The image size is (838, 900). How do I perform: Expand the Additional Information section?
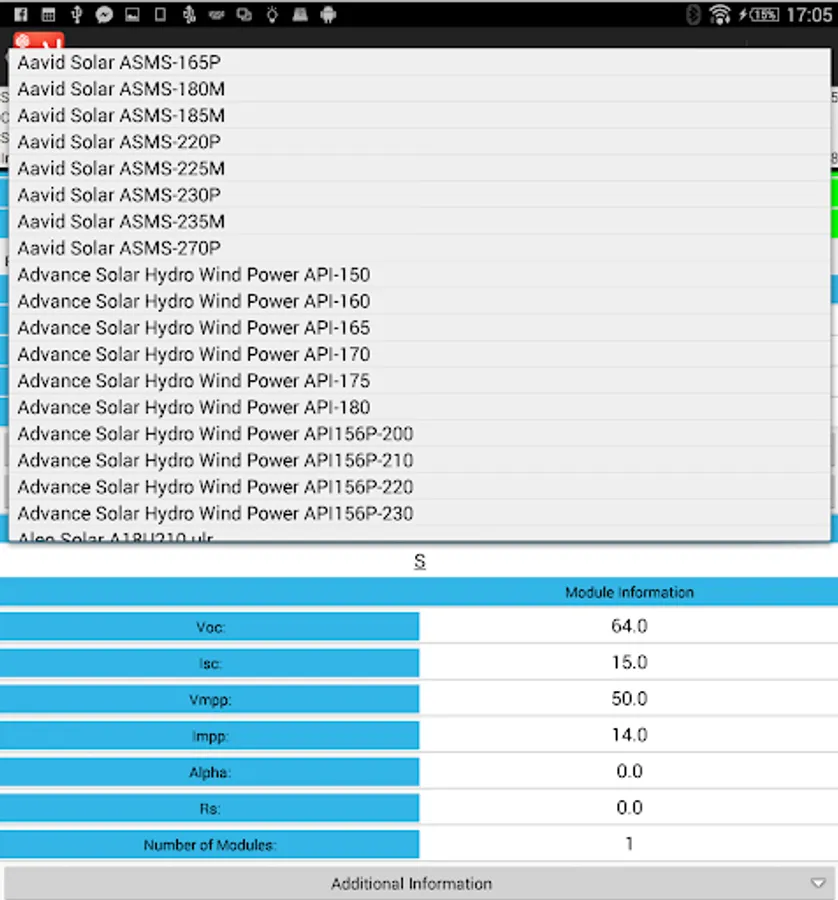[419, 883]
